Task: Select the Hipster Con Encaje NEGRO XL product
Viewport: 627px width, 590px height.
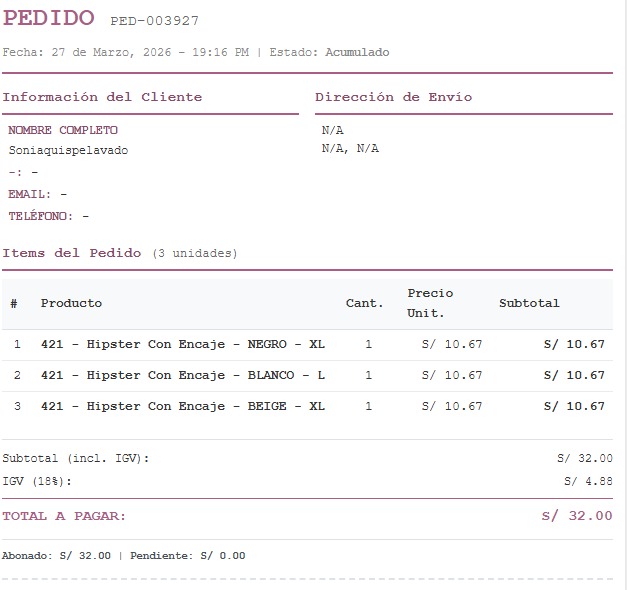Action: click(x=182, y=344)
